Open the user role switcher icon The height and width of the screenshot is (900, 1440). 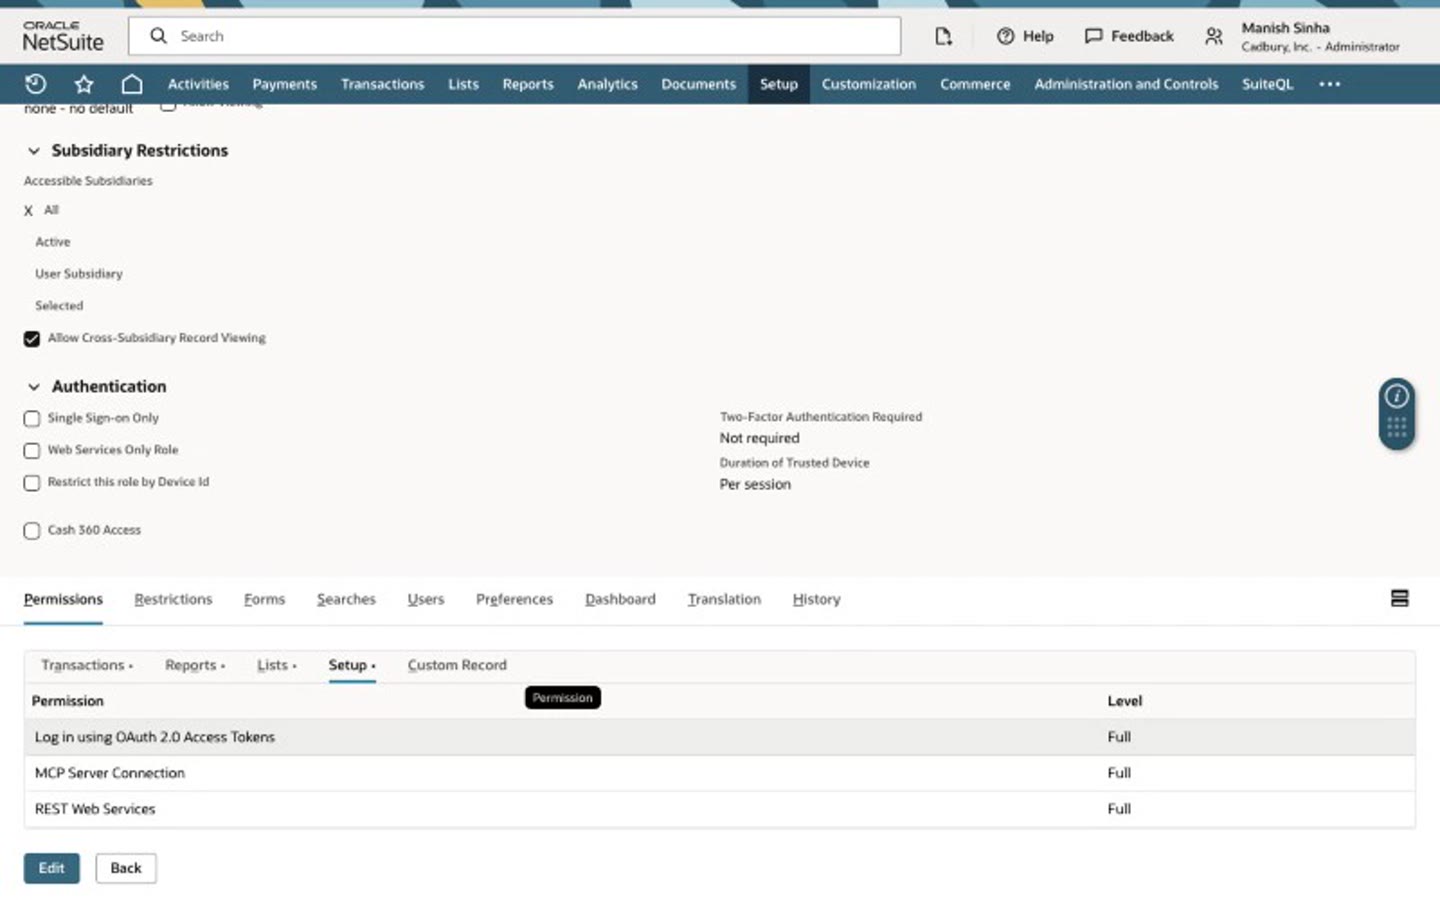coord(1214,36)
